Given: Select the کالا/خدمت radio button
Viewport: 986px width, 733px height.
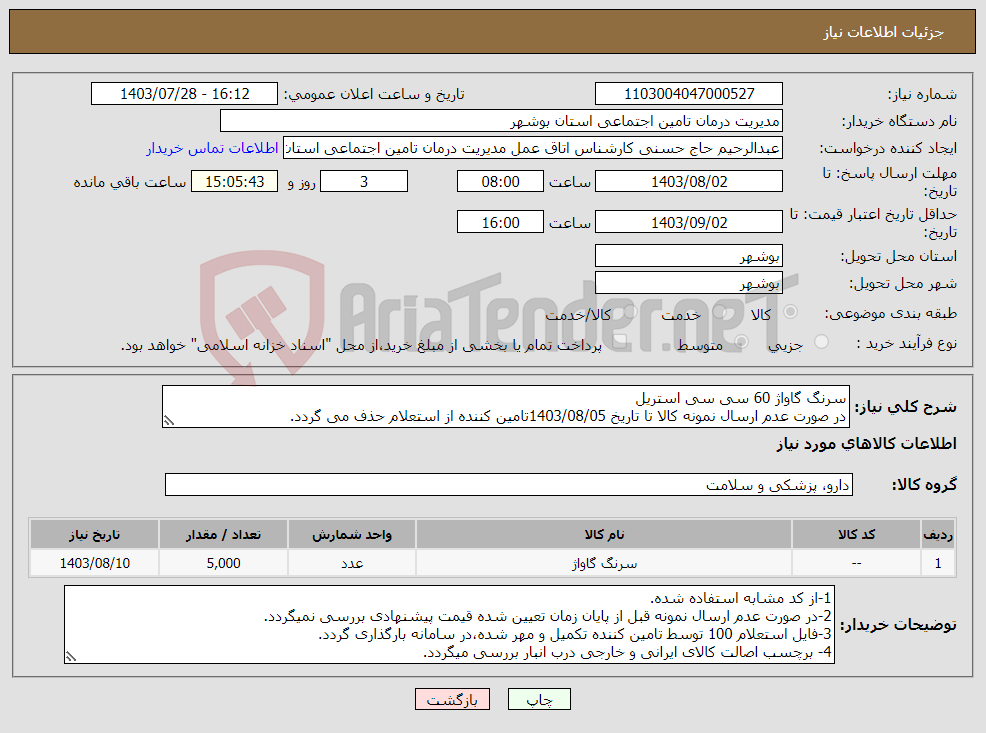Looking at the screenshot, I should tap(630, 312).
